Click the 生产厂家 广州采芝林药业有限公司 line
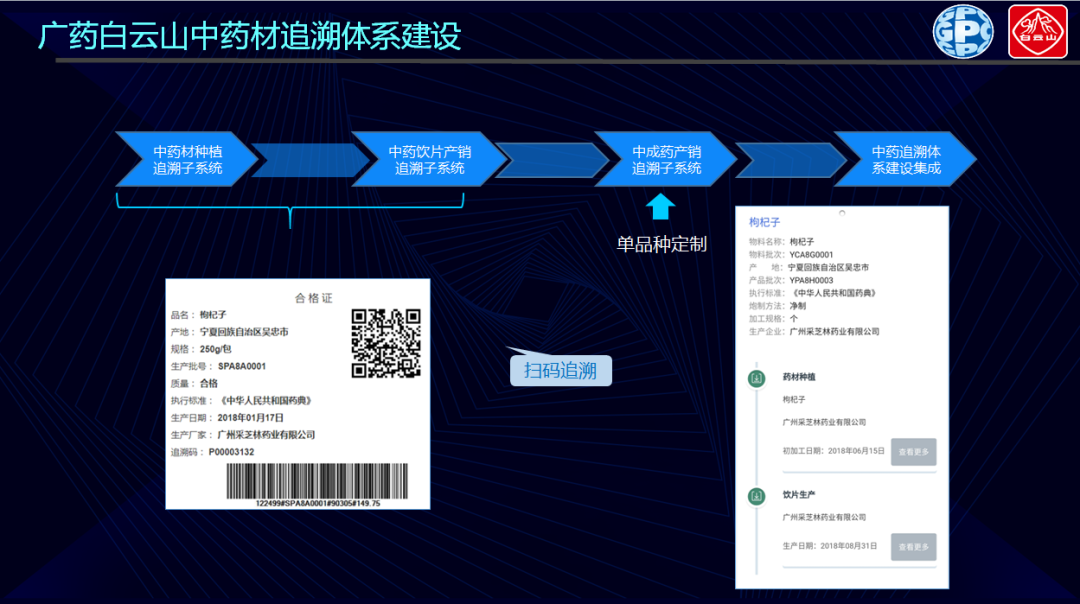1080x604 pixels. 242,435
